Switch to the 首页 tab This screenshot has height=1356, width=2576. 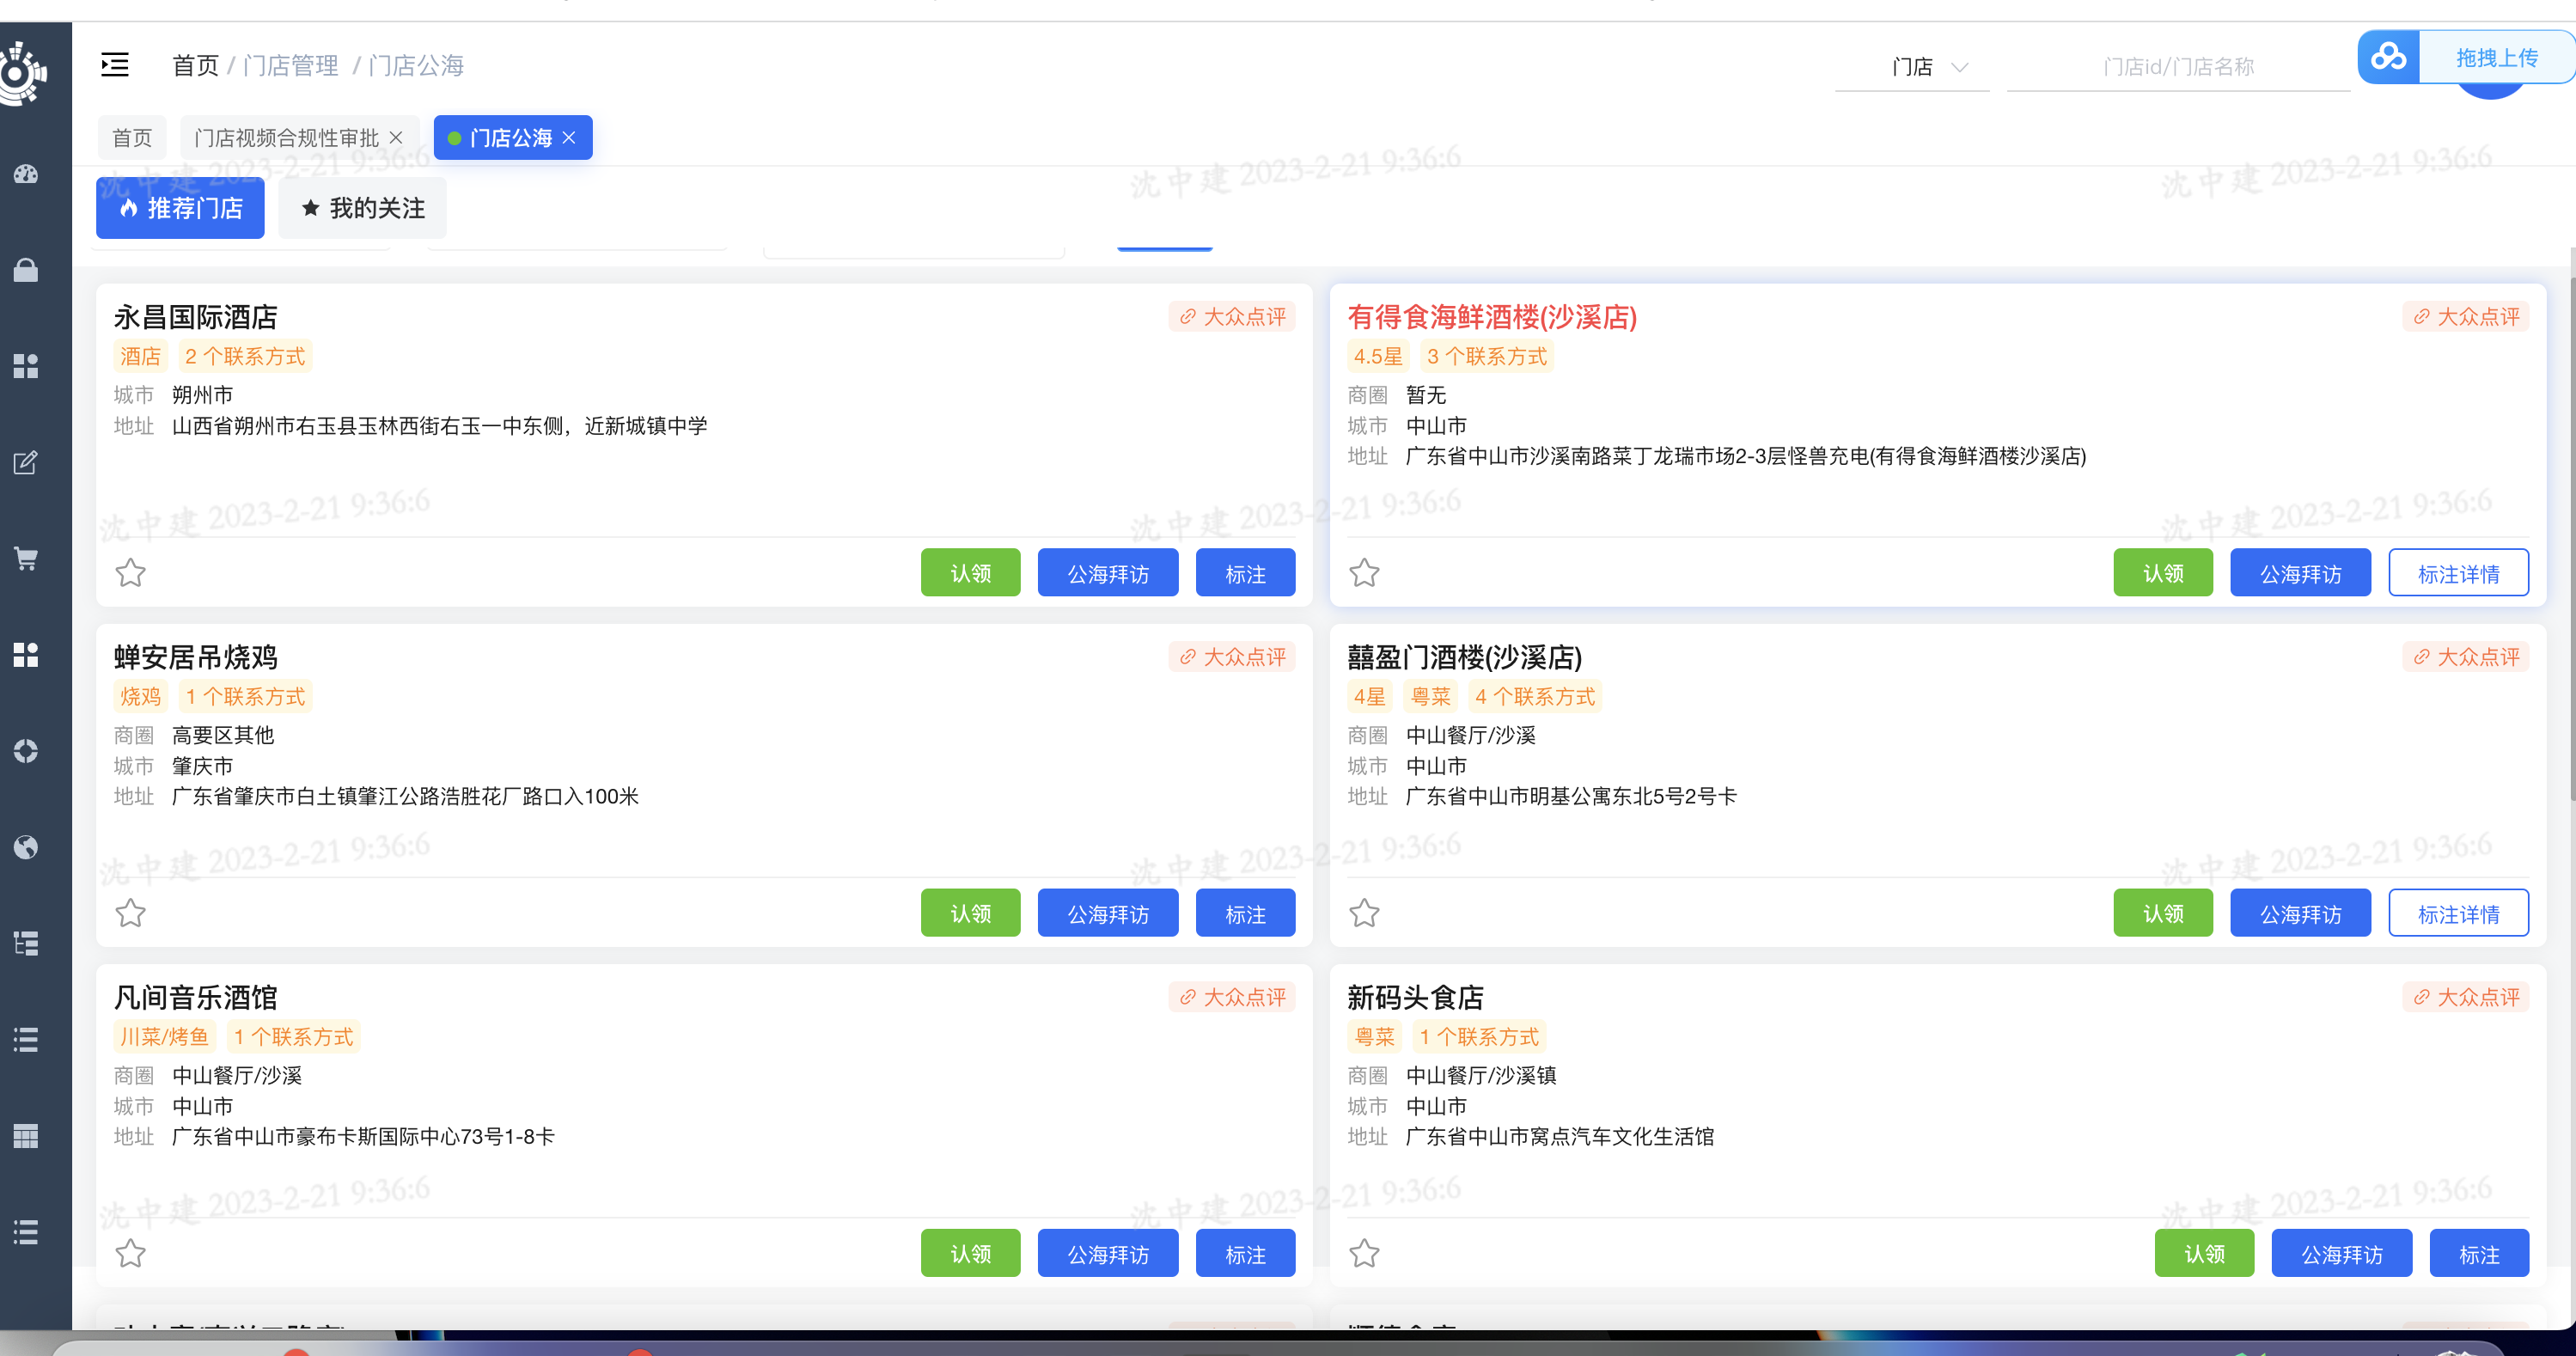[x=132, y=138]
